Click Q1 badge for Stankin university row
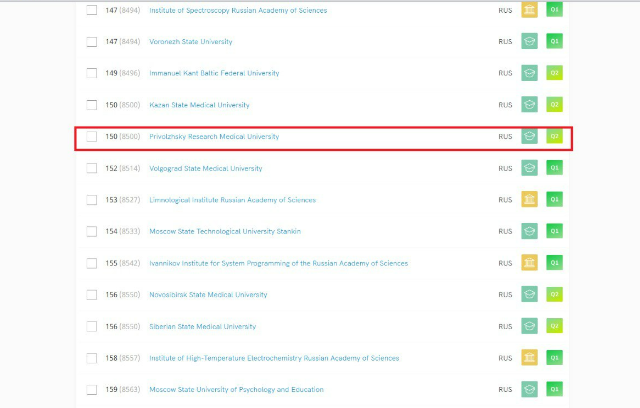640x408 pixels. pyautogui.click(x=554, y=231)
